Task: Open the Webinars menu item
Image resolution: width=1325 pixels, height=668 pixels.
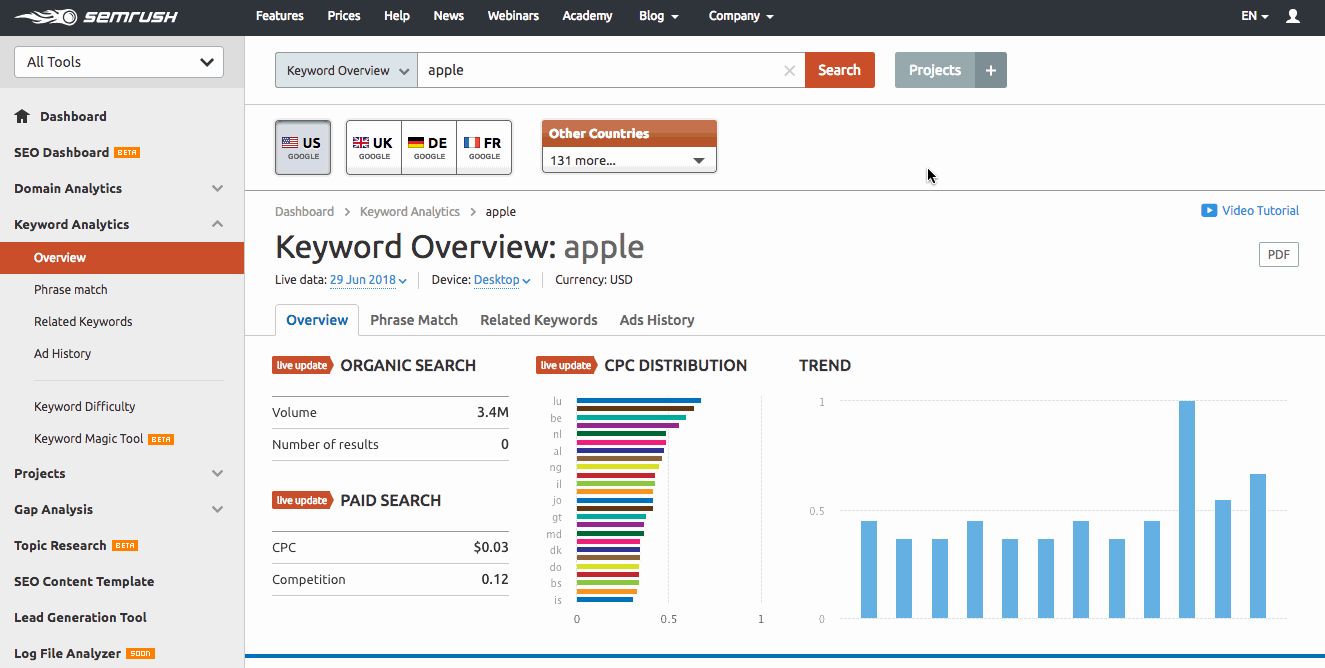Action: [513, 16]
